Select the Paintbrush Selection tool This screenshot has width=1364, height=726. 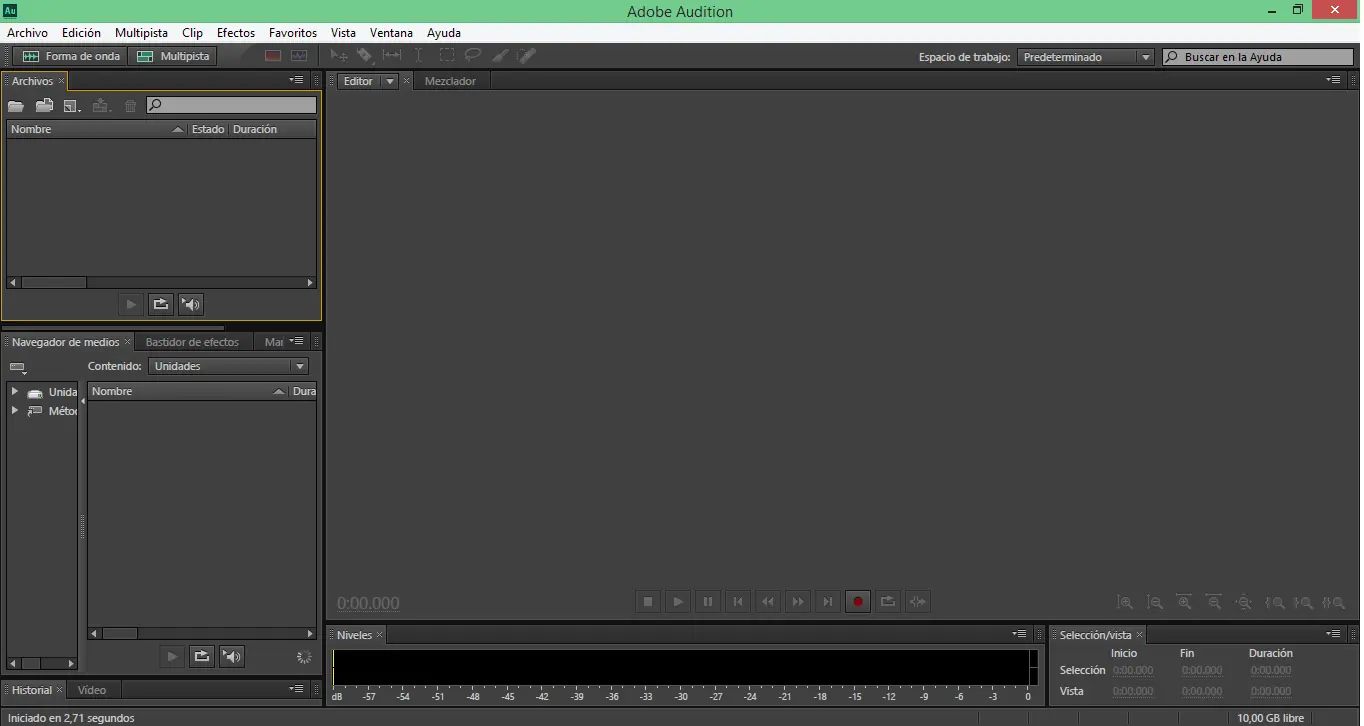tap(500, 56)
